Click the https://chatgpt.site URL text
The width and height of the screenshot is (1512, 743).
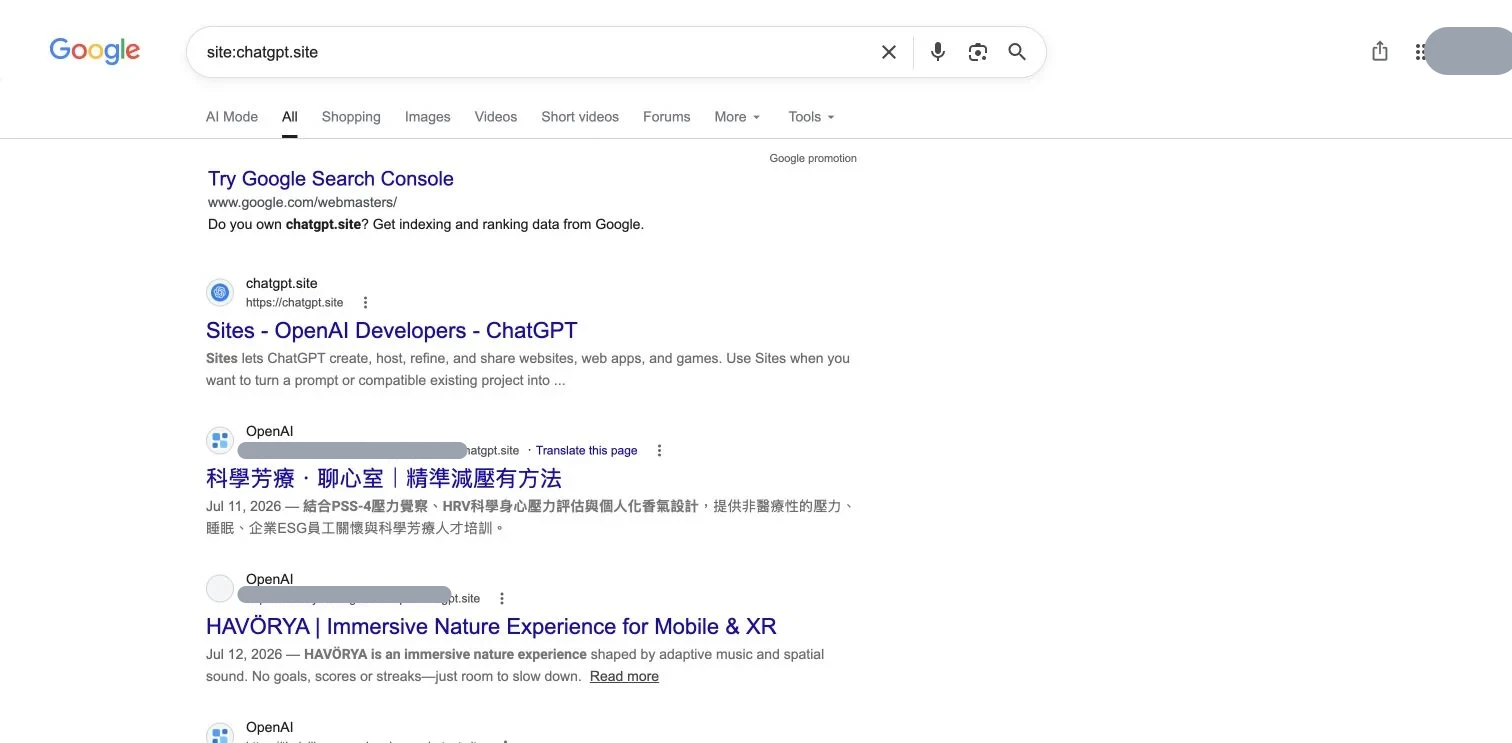click(x=294, y=302)
